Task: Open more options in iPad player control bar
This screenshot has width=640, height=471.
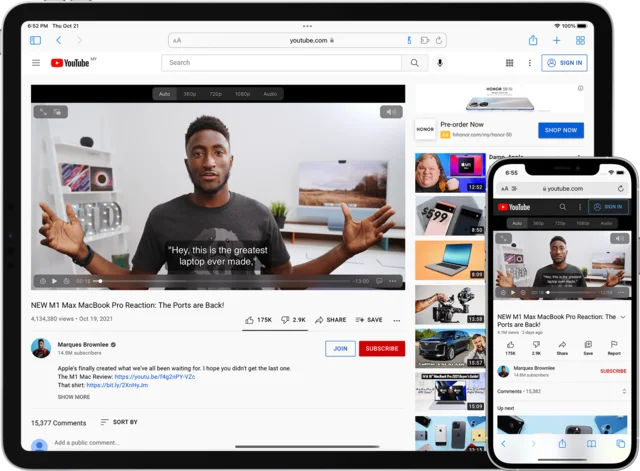Action: tap(393, 281)
